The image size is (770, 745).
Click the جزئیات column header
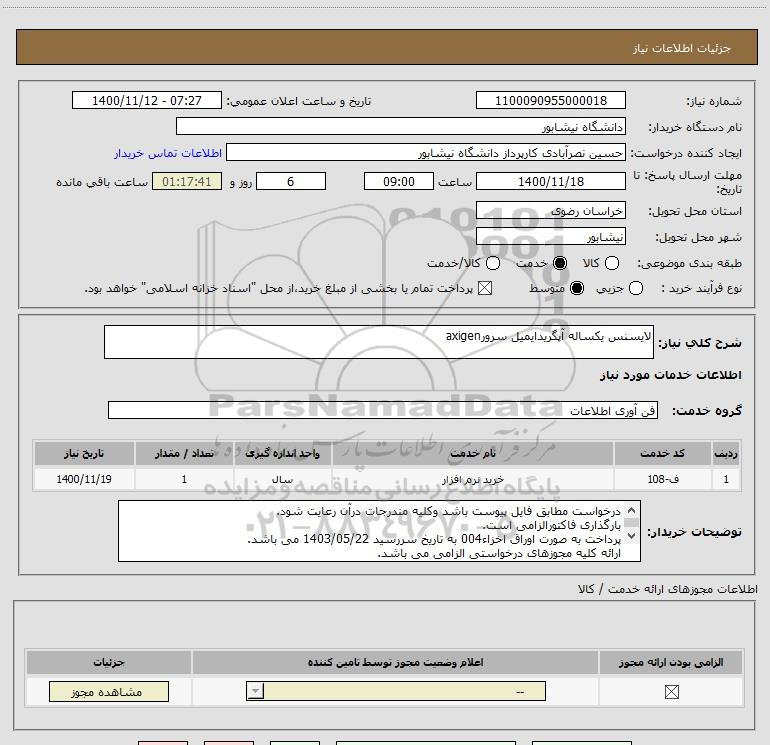click(109, 662)
